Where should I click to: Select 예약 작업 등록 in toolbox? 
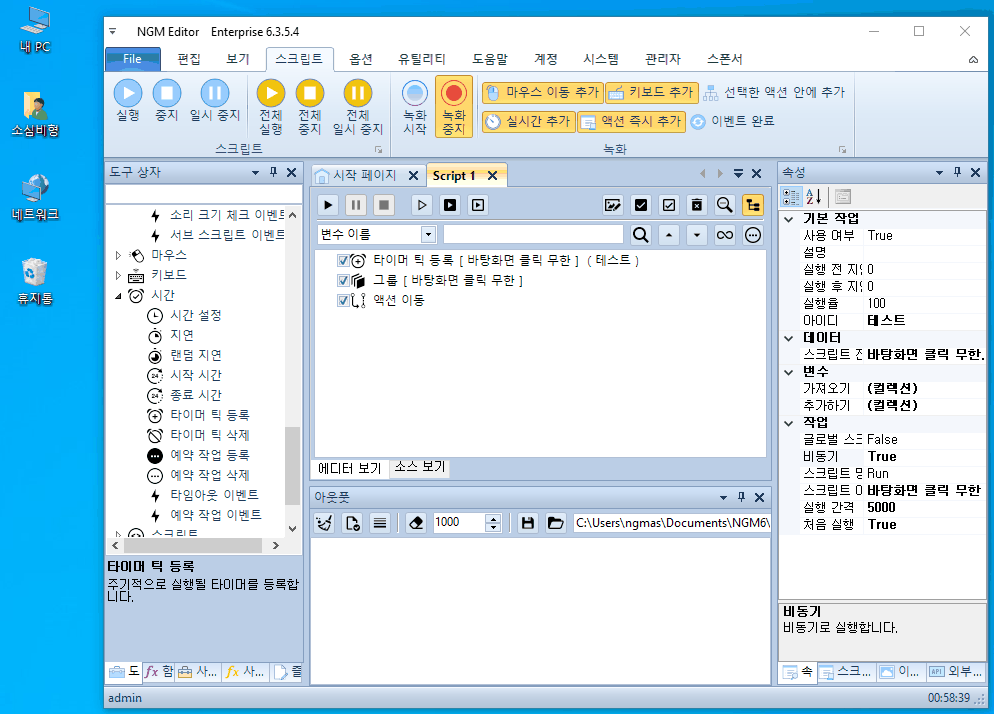pos(209,455)
